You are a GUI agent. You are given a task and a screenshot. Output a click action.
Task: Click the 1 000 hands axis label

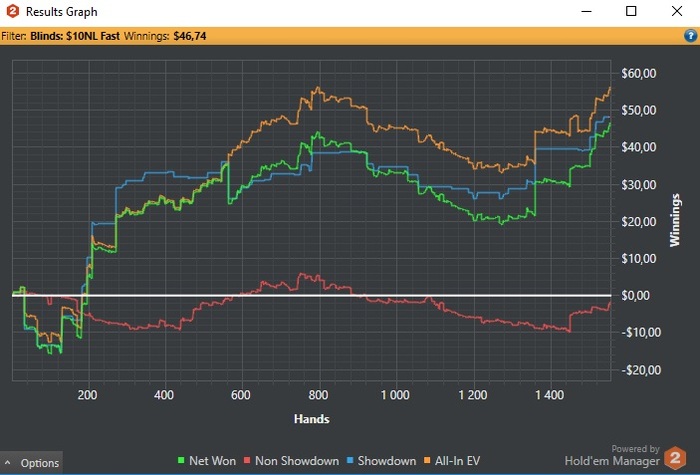(x=395, y=395)
